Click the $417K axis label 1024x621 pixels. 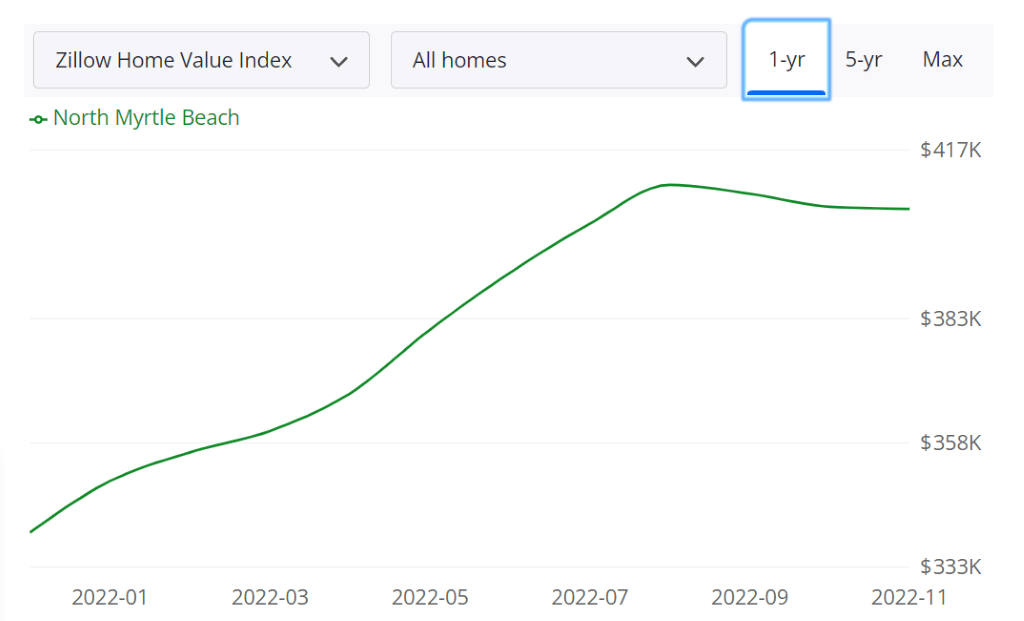950,150
